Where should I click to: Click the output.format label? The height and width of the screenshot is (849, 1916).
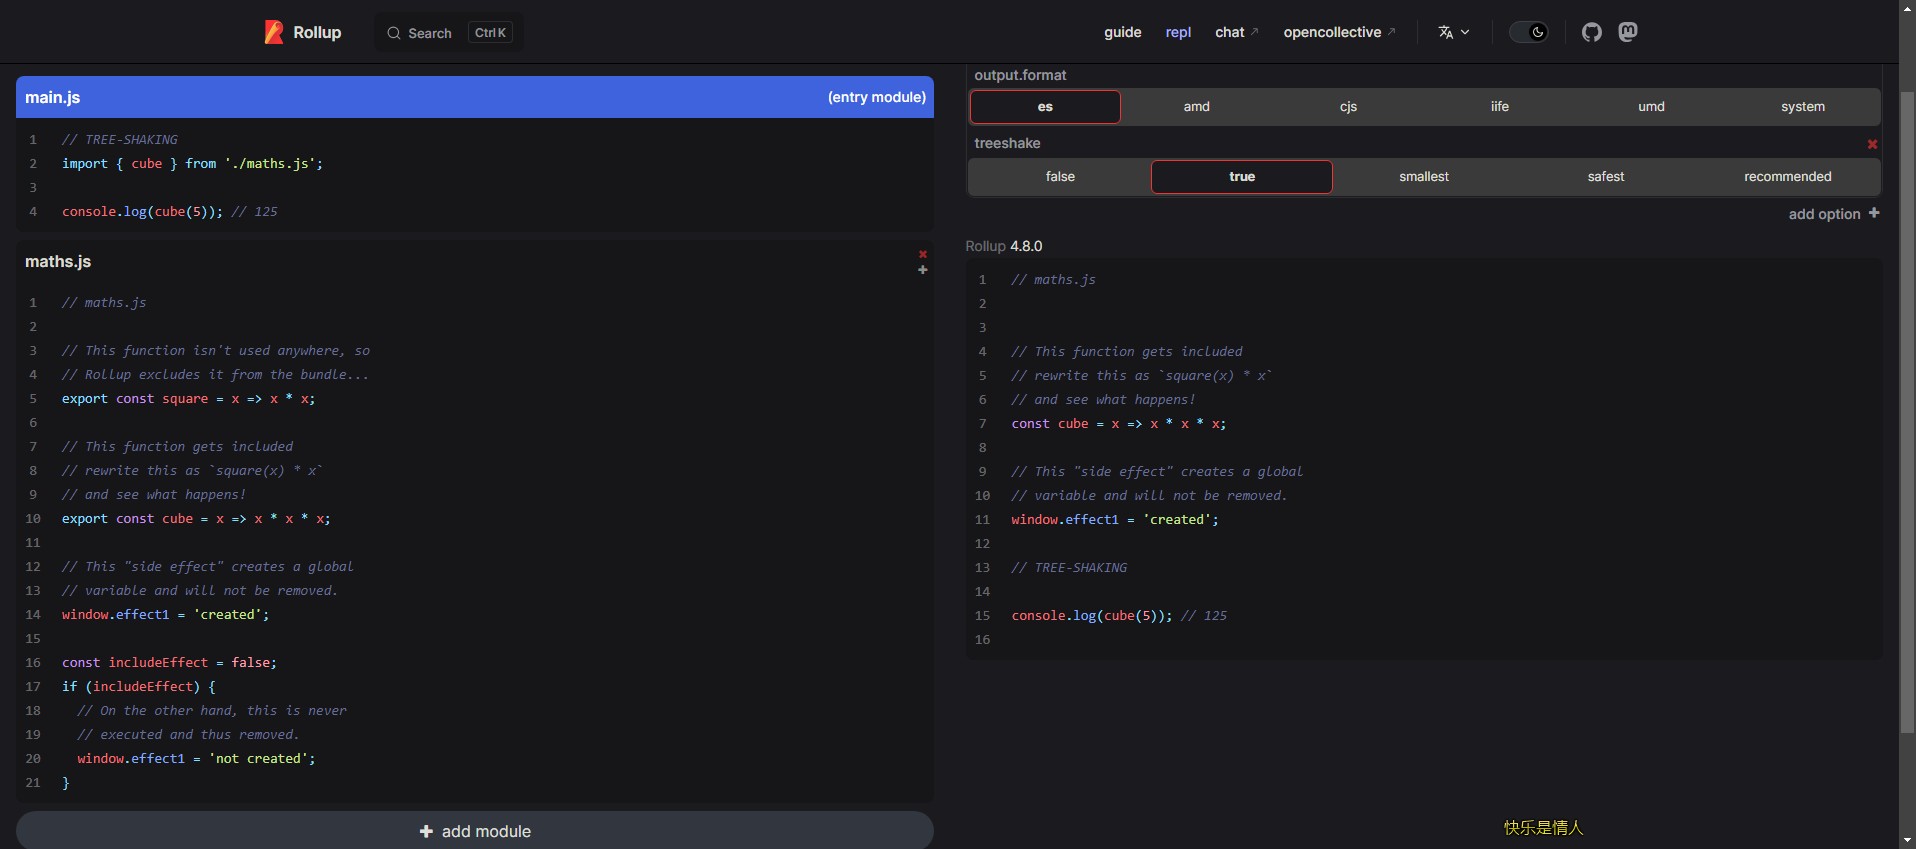tap(1020, 75)
